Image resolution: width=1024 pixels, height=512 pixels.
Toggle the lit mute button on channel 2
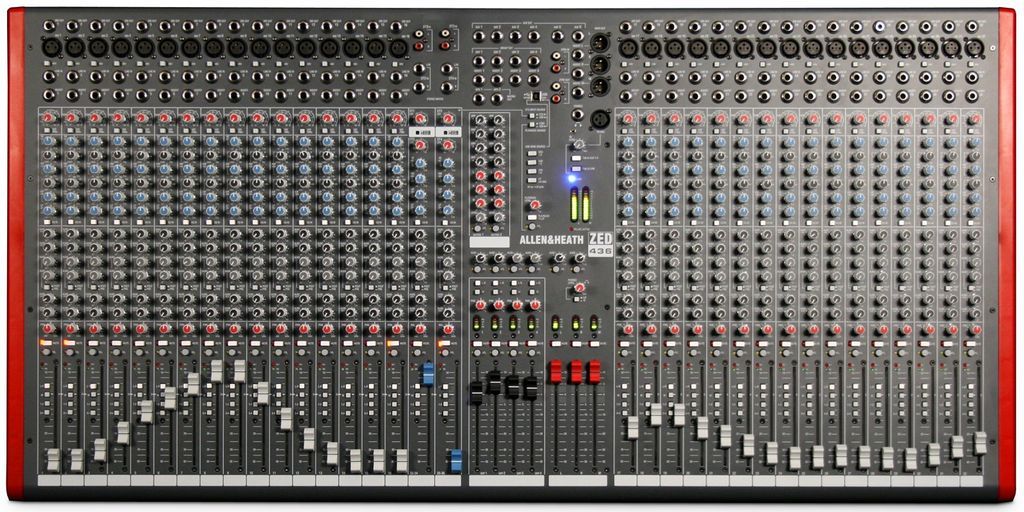click(x=69, y=343)
